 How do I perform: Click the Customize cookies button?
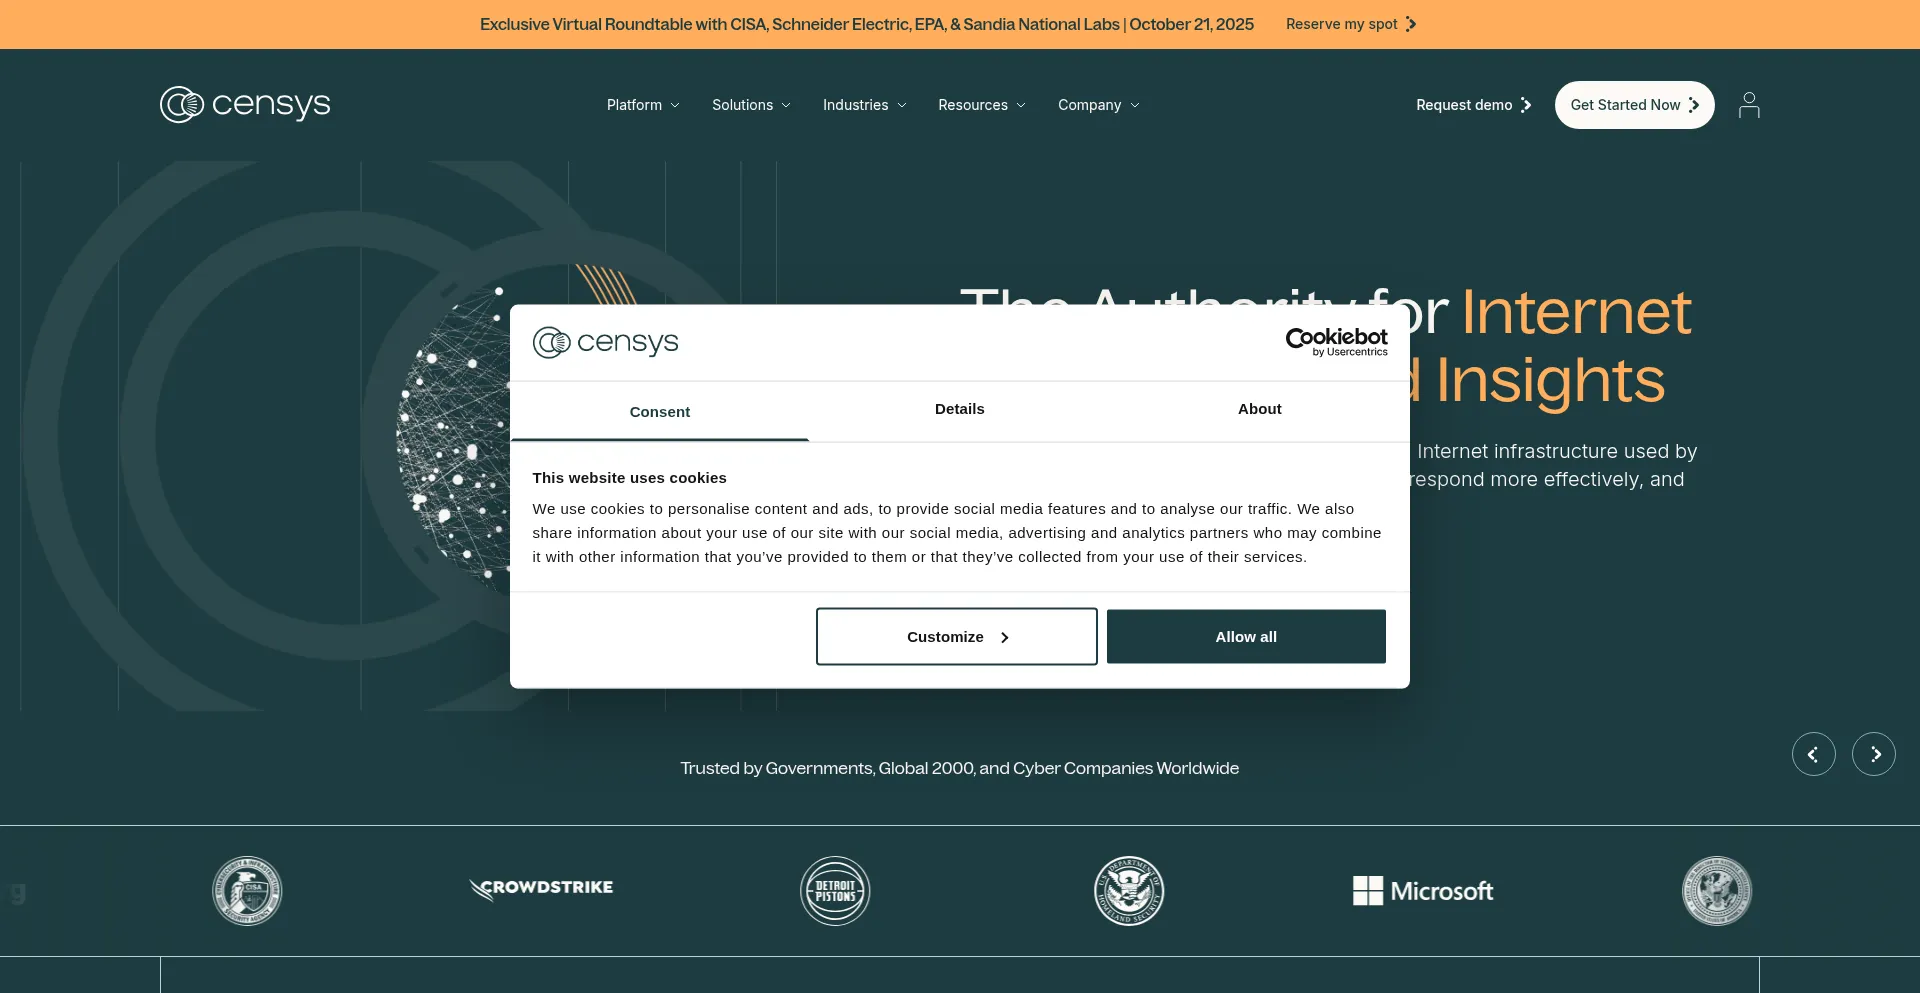point(957,637)
